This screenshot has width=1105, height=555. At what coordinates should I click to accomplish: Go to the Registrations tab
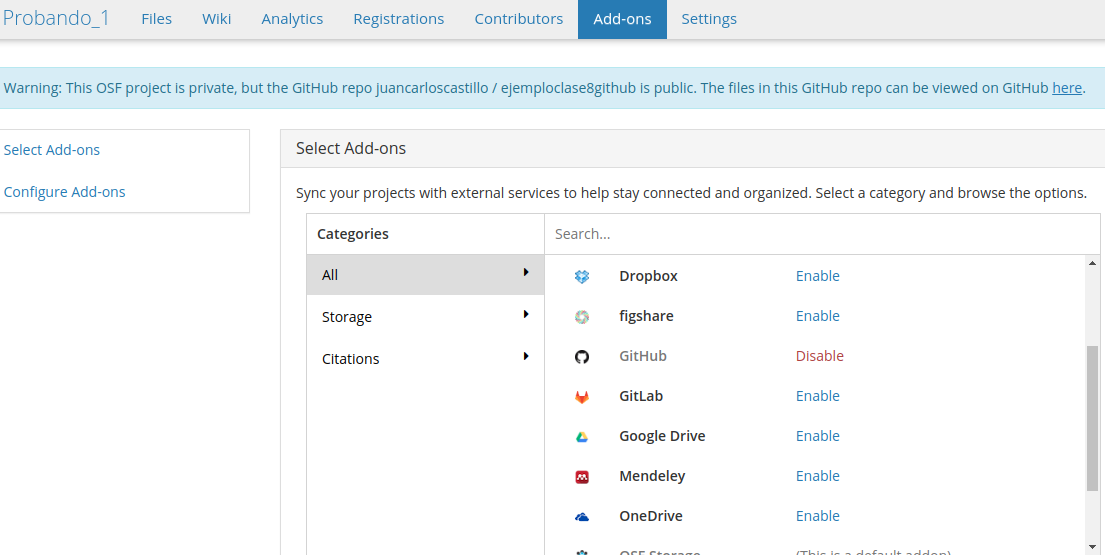click(x=399, y=19)
